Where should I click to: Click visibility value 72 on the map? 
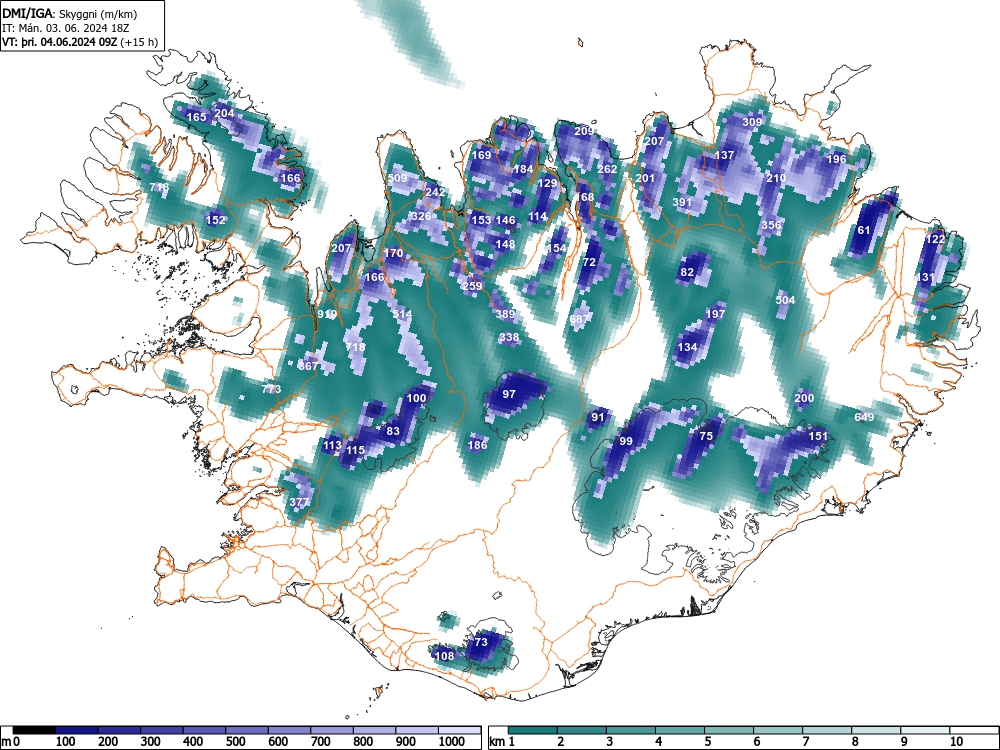[589, 262]
